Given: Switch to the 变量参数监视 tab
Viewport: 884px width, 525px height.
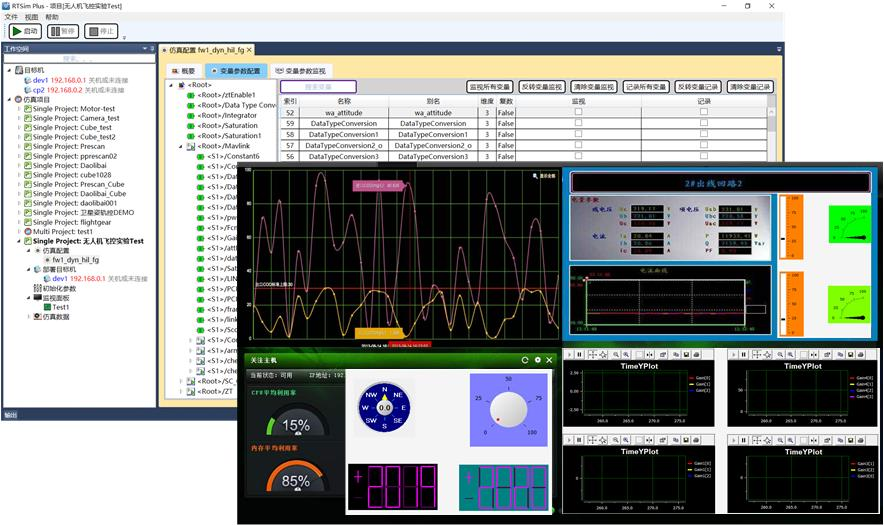Looking at the screenshot, I should pyautogui.click(x=300, y=72).
